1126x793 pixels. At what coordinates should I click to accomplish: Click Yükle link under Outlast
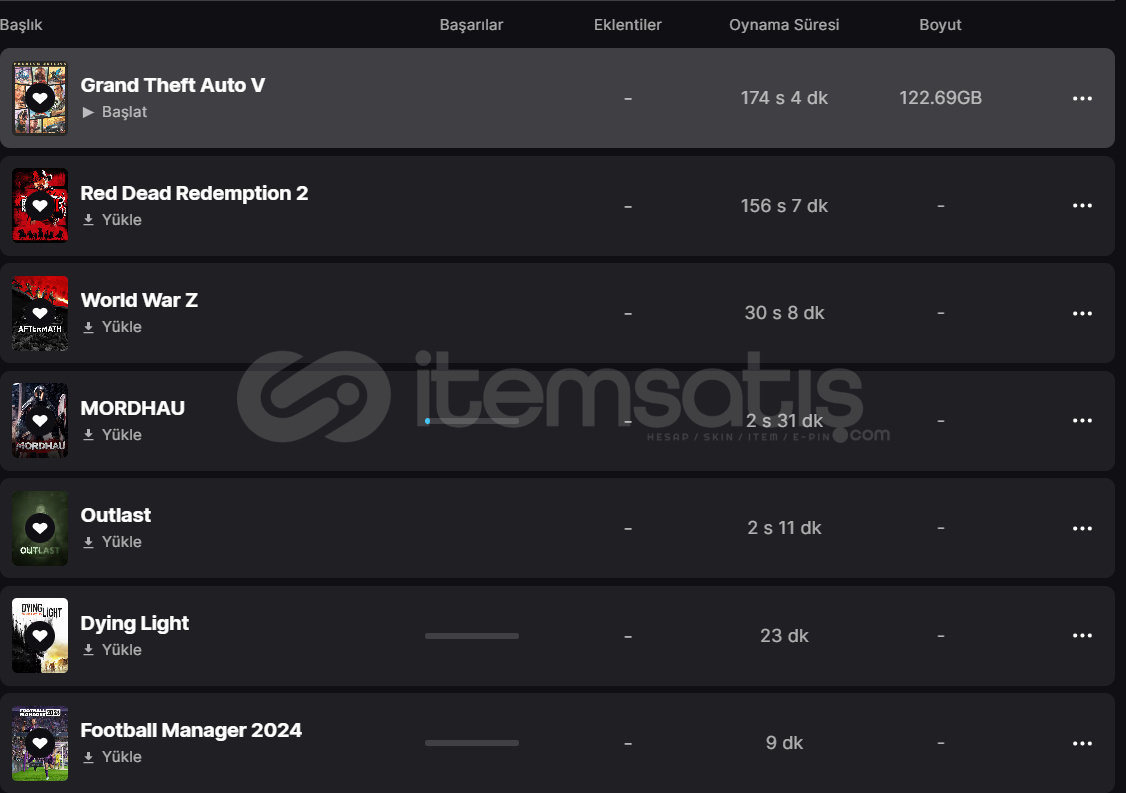tap(121, 542)
